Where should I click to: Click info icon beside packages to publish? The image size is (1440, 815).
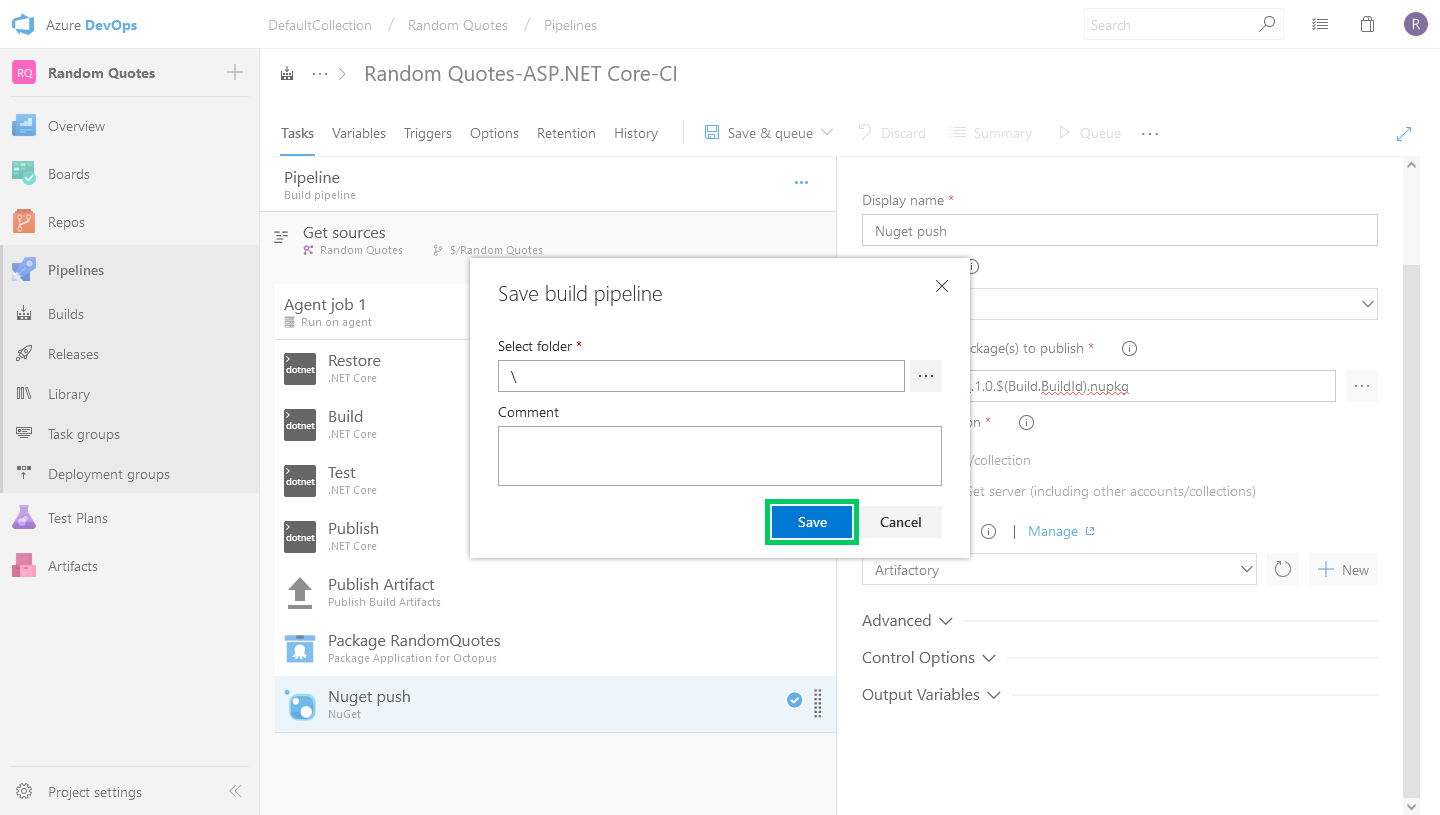tap(1129, 348)
